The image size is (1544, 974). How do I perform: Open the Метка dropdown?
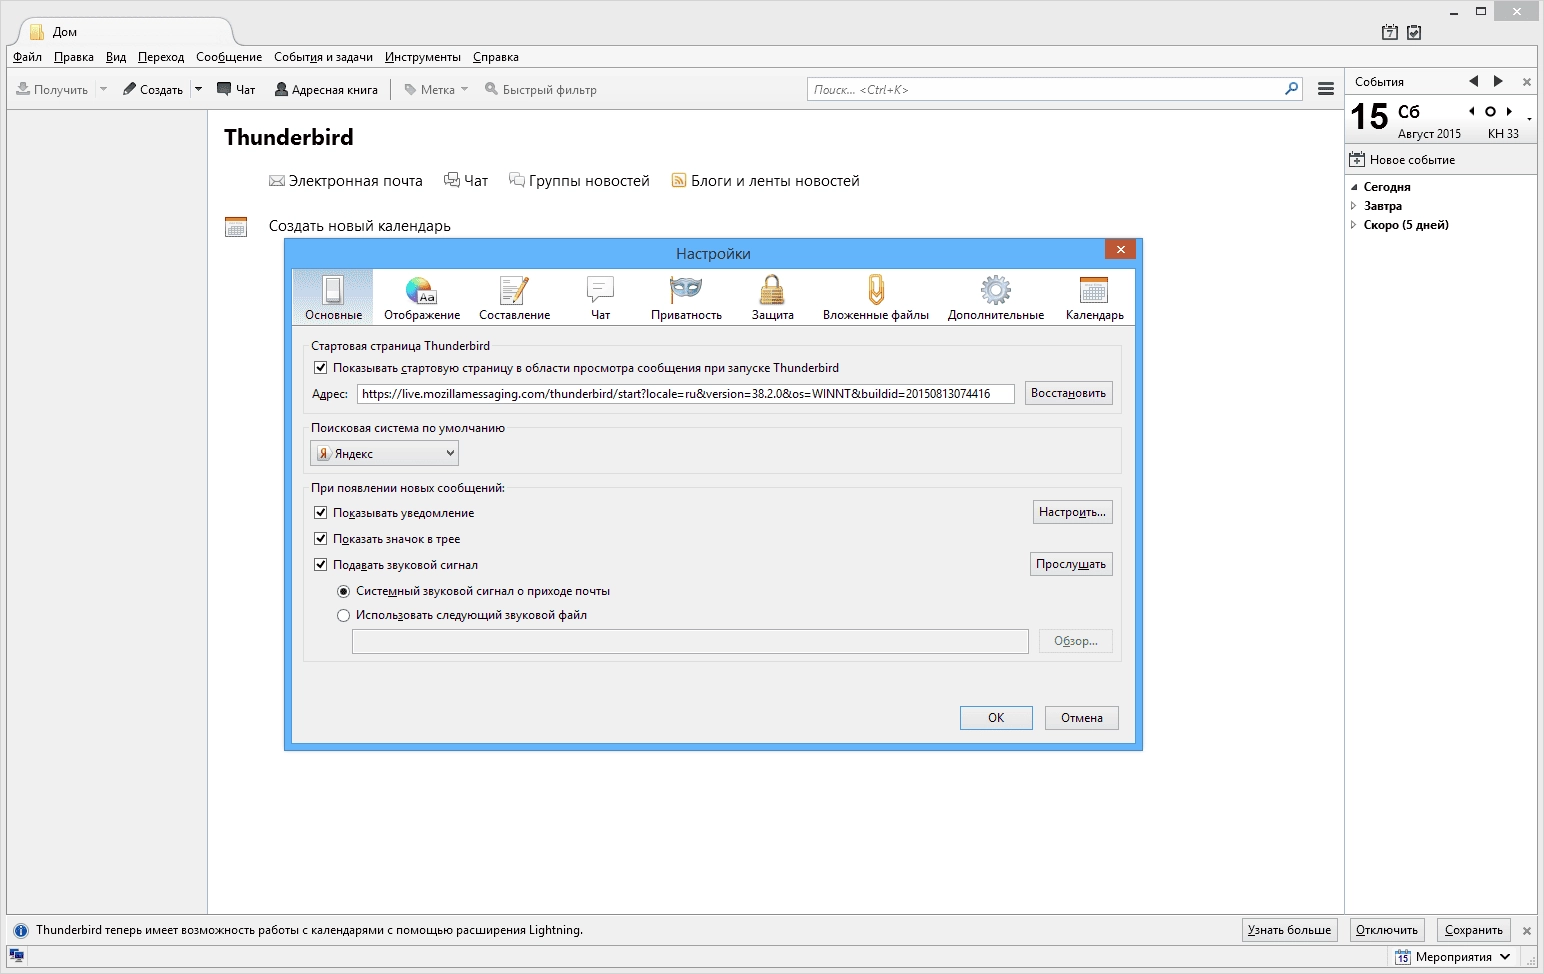click(436, 89)
